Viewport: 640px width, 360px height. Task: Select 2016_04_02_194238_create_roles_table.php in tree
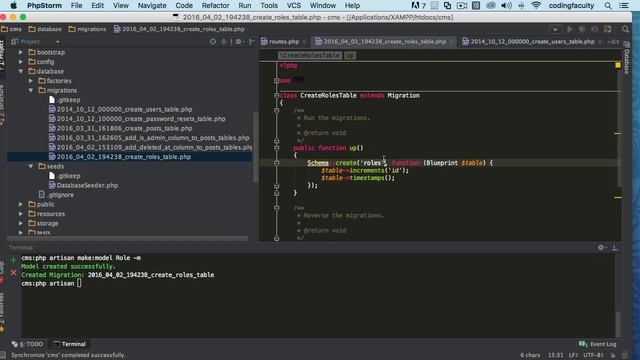pos(124,157)
